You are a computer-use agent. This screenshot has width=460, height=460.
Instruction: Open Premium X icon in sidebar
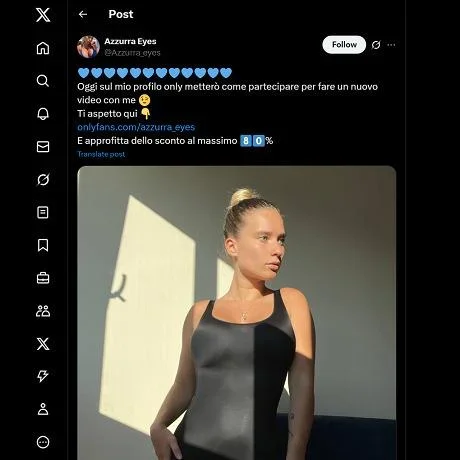[x=43, y=344]
